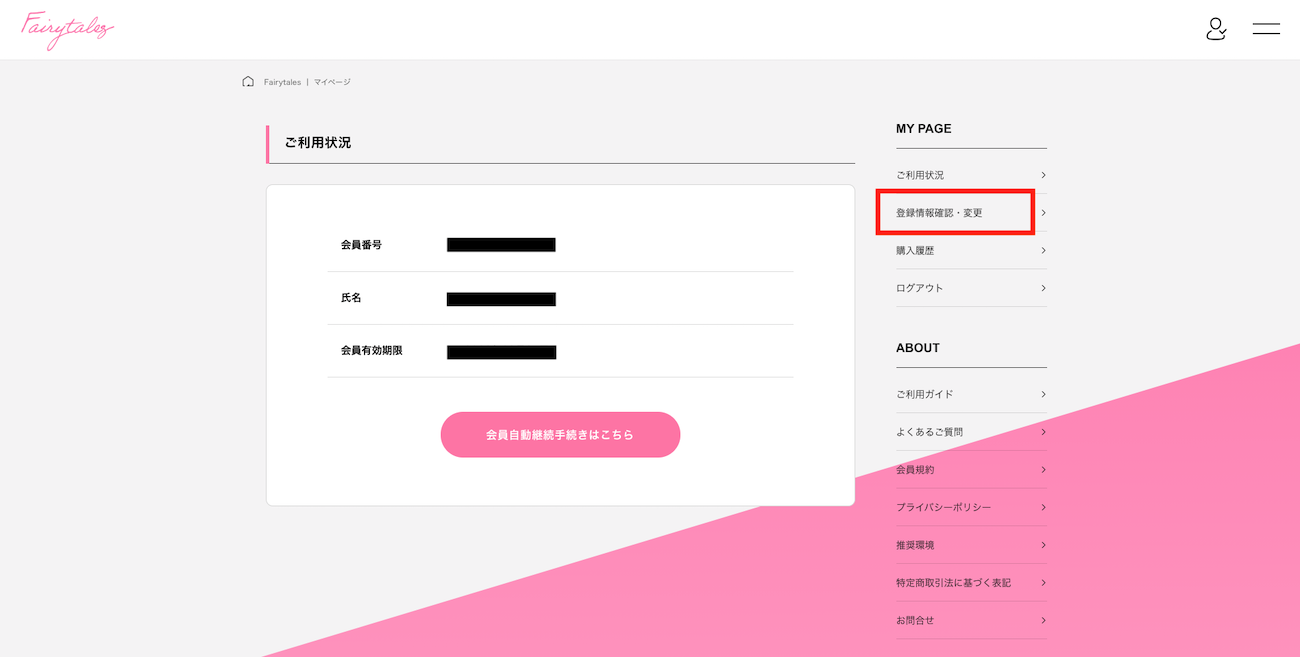Open ご利用状況 in the sidebar
Image resolution: width=1300 pixels, height=657 pixels.
tap(920, 175)
